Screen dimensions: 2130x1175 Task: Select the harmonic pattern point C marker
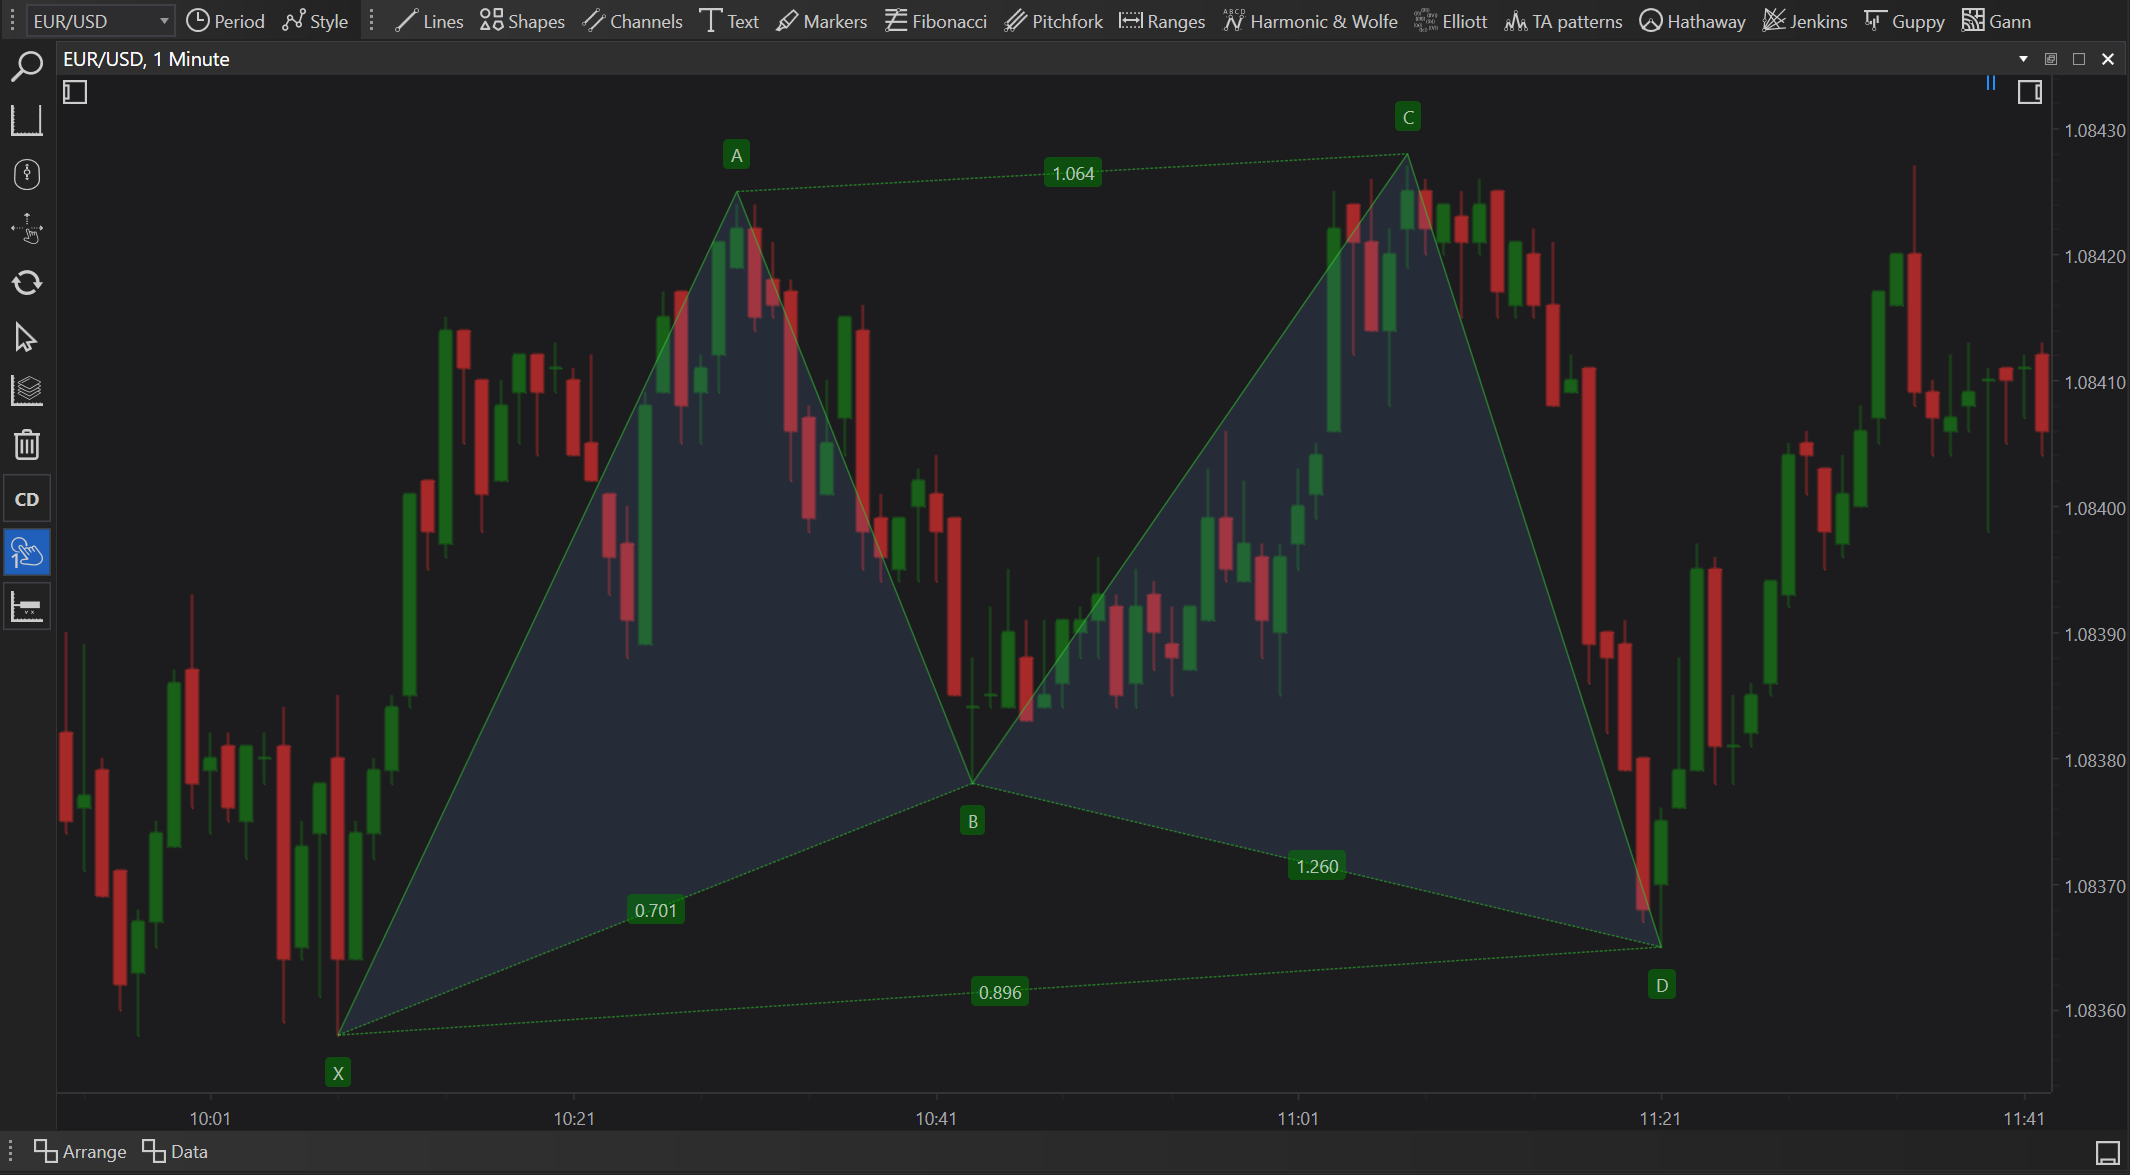(x=1407, y=117)
